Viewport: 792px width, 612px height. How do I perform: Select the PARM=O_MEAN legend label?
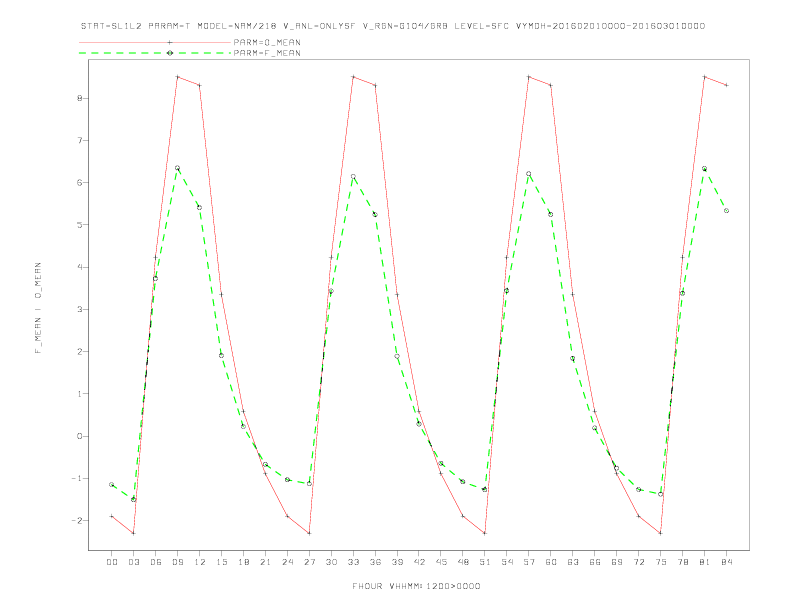267,42
